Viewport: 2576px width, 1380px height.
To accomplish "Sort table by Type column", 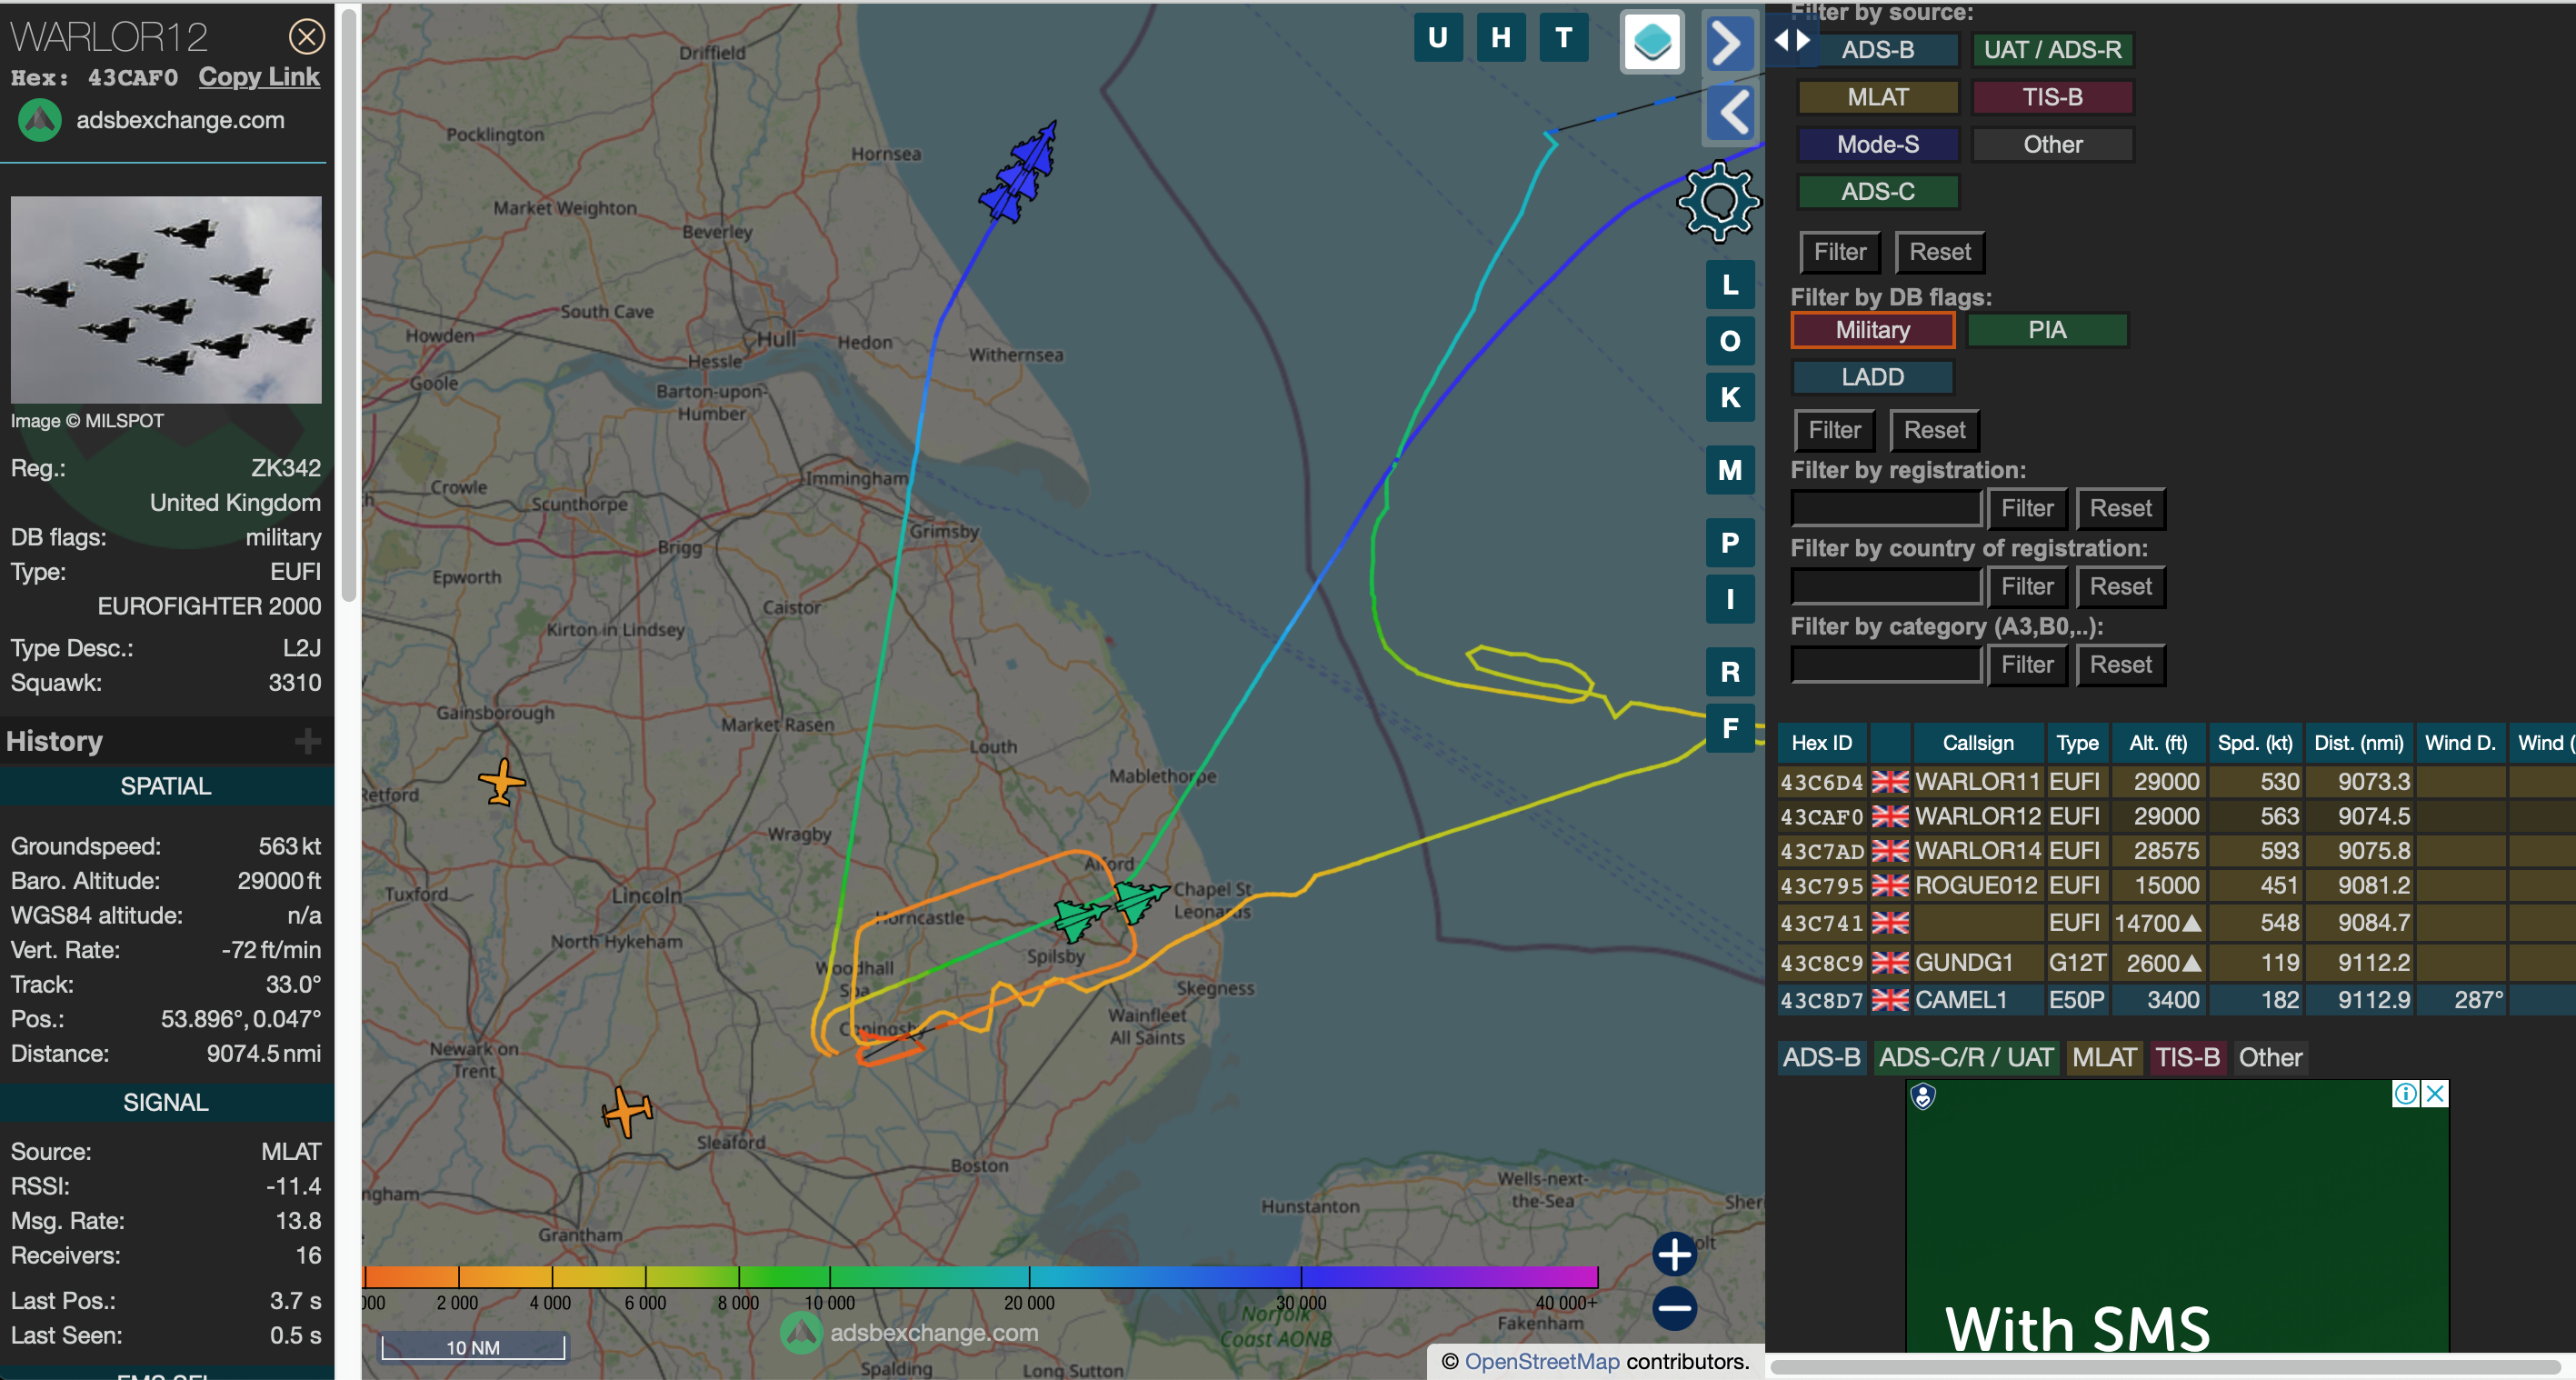I will click(x=2077, y=743).
